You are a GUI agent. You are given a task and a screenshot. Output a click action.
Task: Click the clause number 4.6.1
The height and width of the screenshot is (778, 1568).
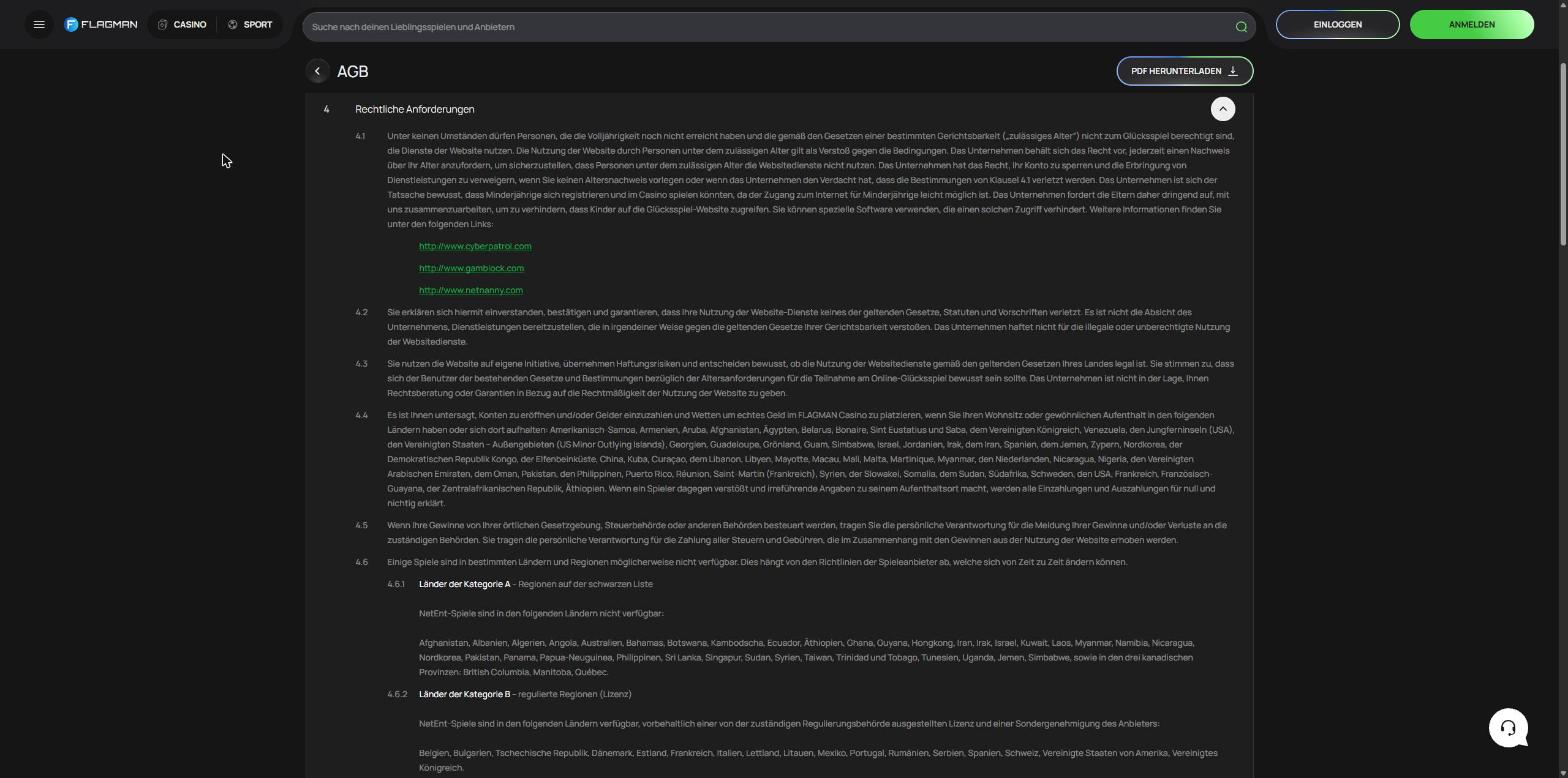[396, 584]
